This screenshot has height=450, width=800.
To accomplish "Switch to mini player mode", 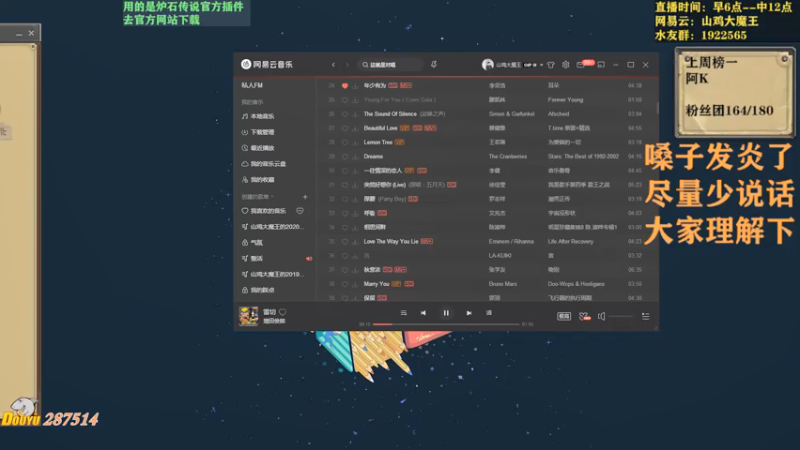I will tap(601, 65).
